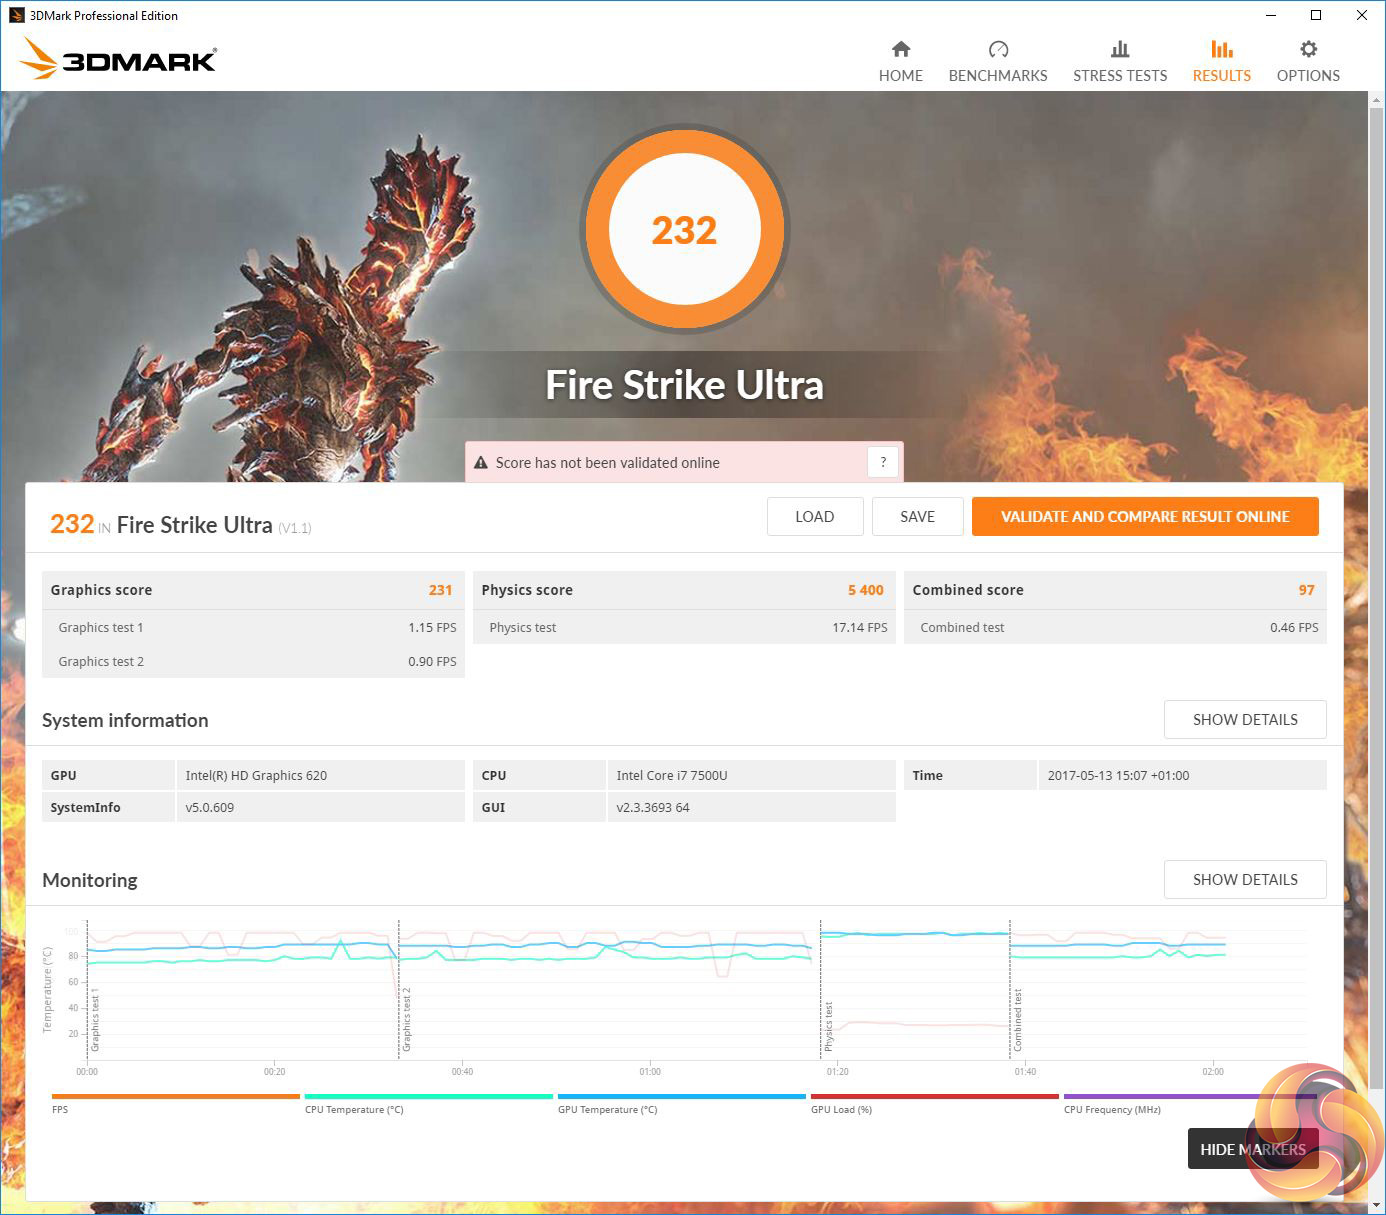Click Validate and Compare Result Online

point(1145,517)
